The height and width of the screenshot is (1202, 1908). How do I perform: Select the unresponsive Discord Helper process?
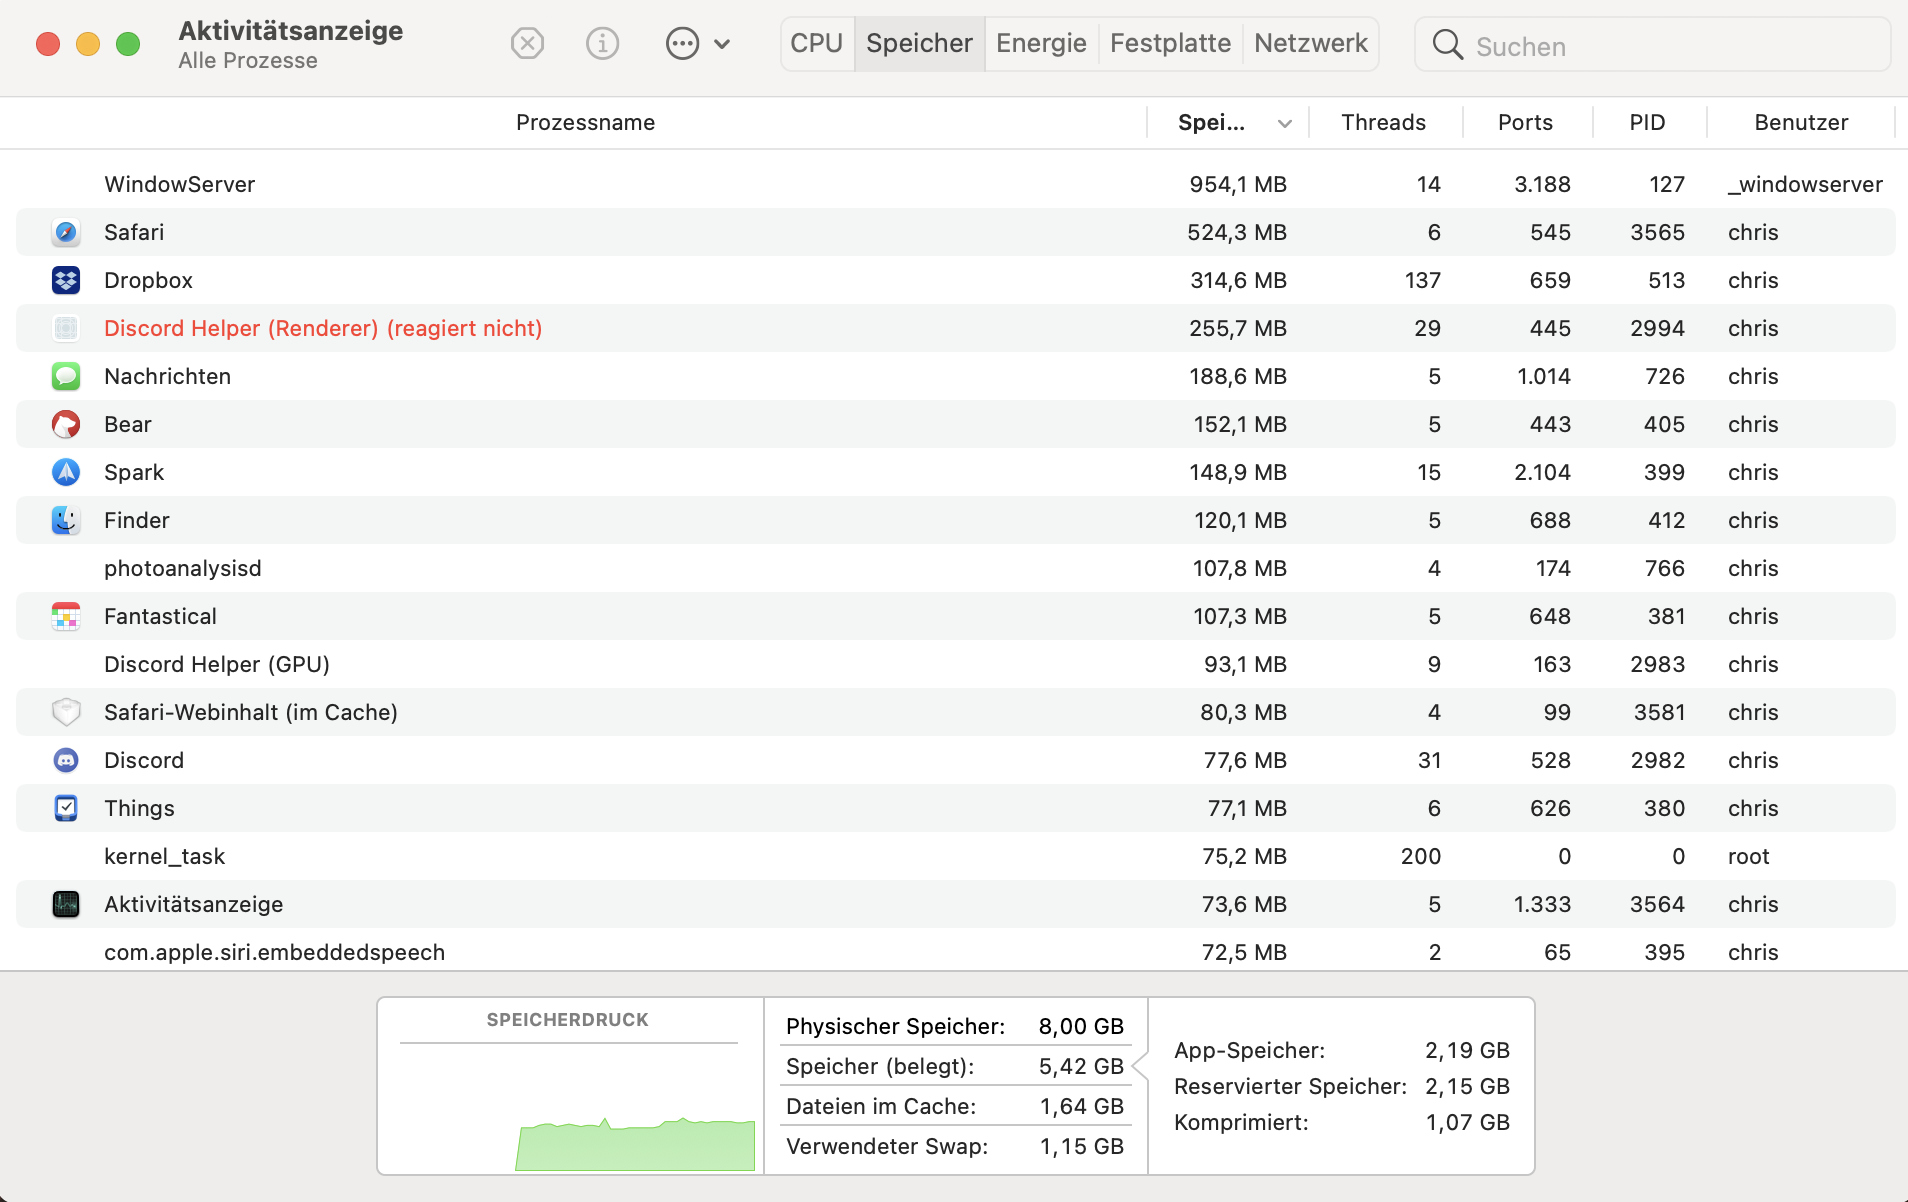(x=322, y=328)
